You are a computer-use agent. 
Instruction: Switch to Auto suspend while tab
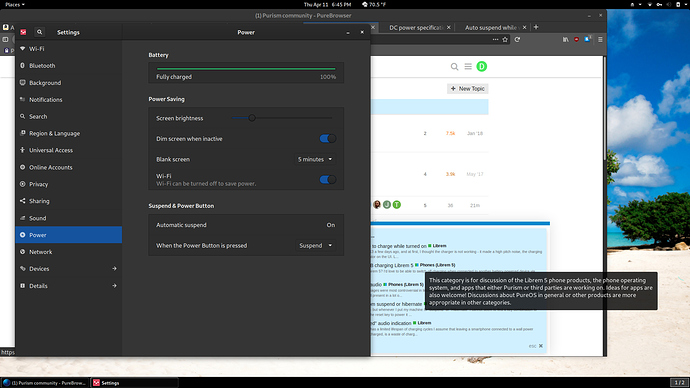pyautogui.click(x=492, y=27)
